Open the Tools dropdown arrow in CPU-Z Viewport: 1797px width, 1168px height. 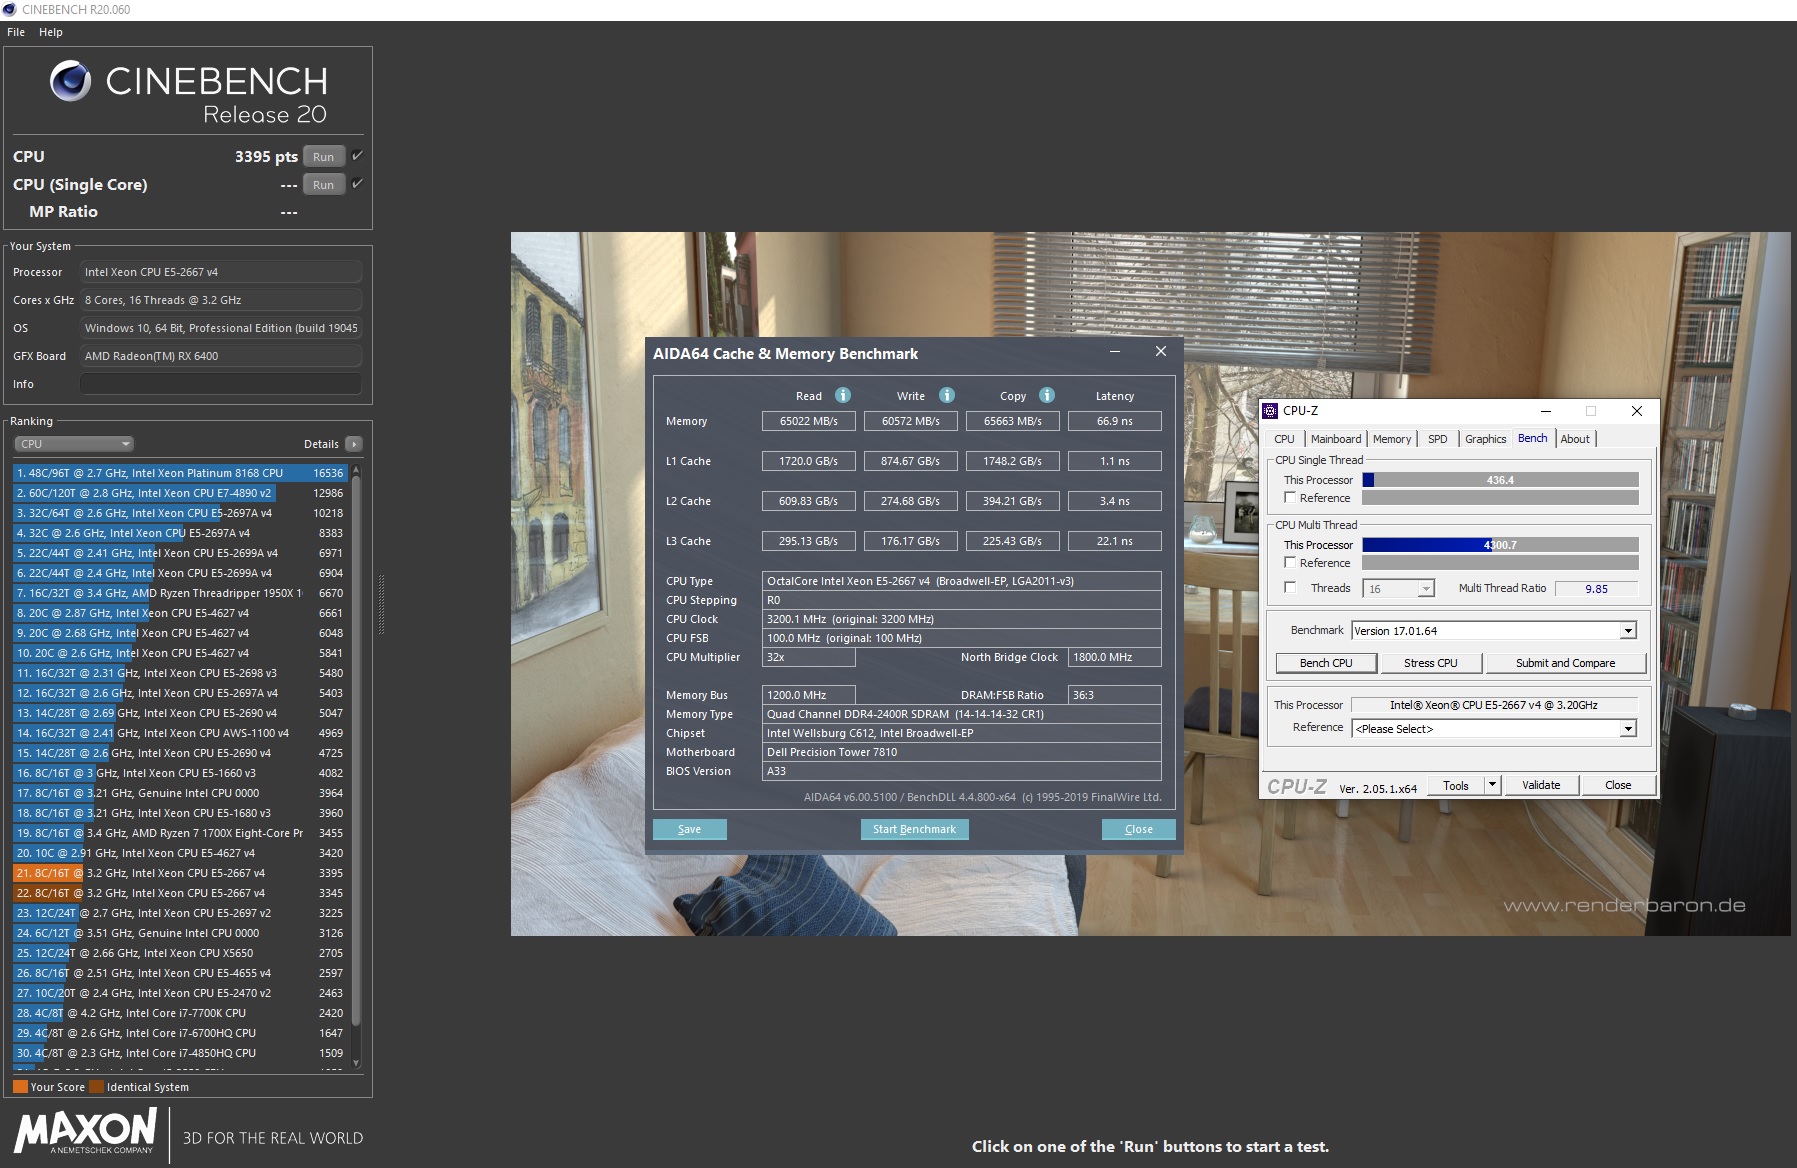coord(1493,785)
